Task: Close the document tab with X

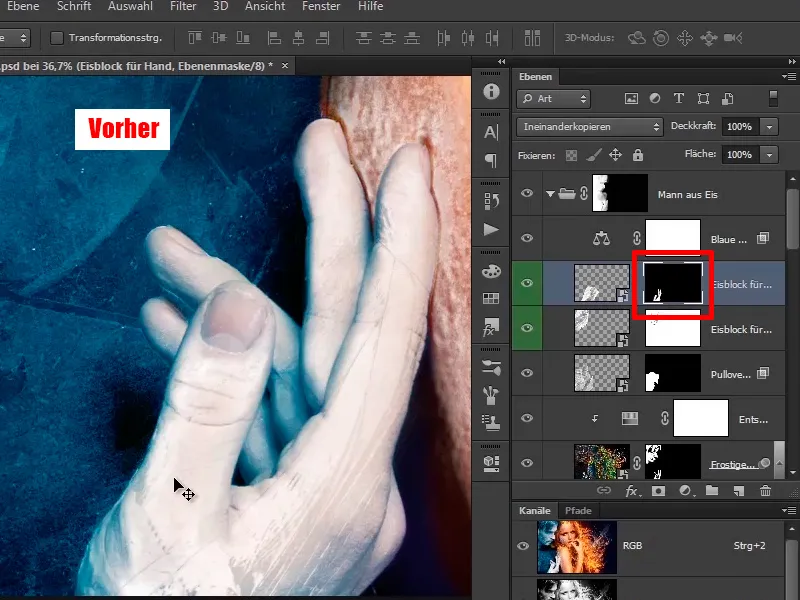Action: pos(285,66)
